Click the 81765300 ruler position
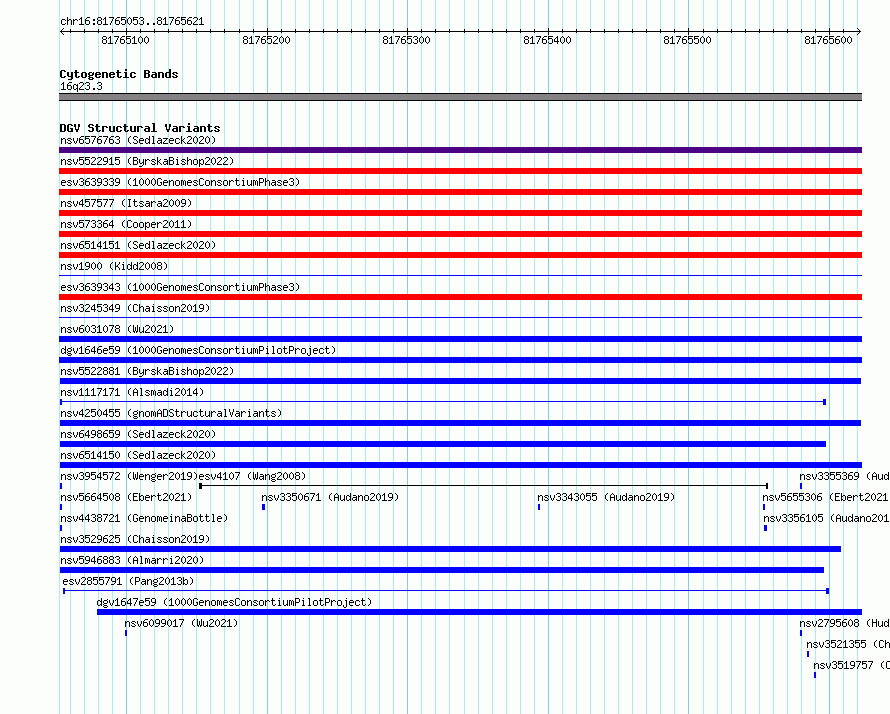 coord(406,40)
